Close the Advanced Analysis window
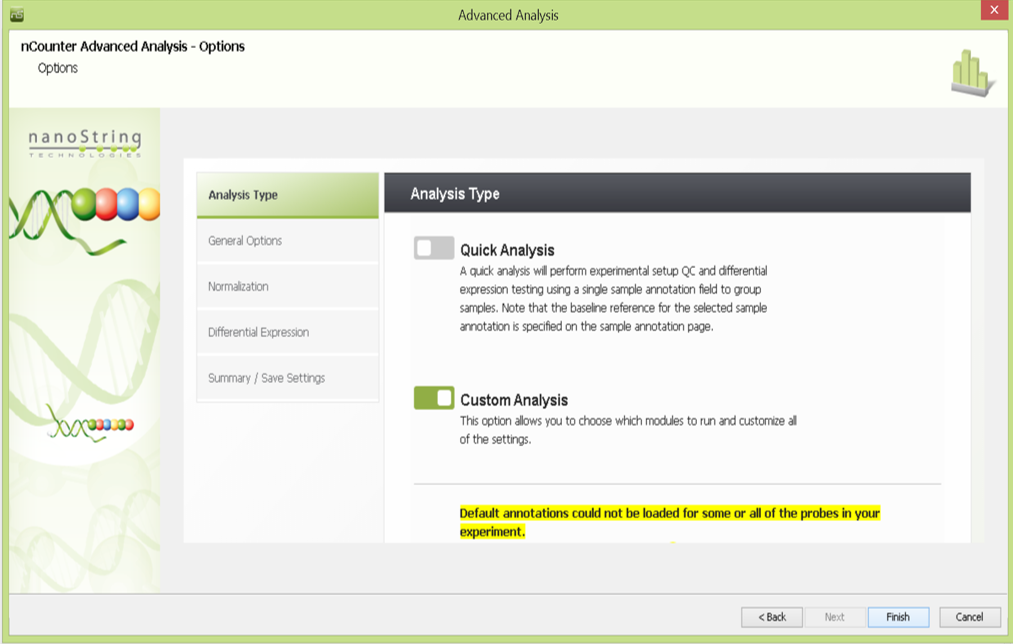This screenshot has width=1013, height=644. 994,10
